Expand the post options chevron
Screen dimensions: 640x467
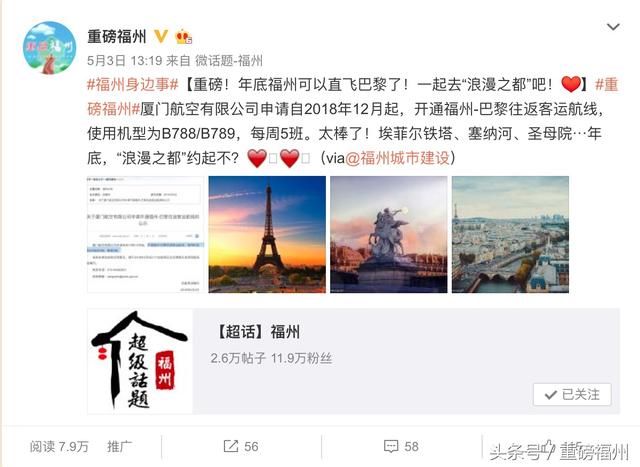(x=613, y=27)
